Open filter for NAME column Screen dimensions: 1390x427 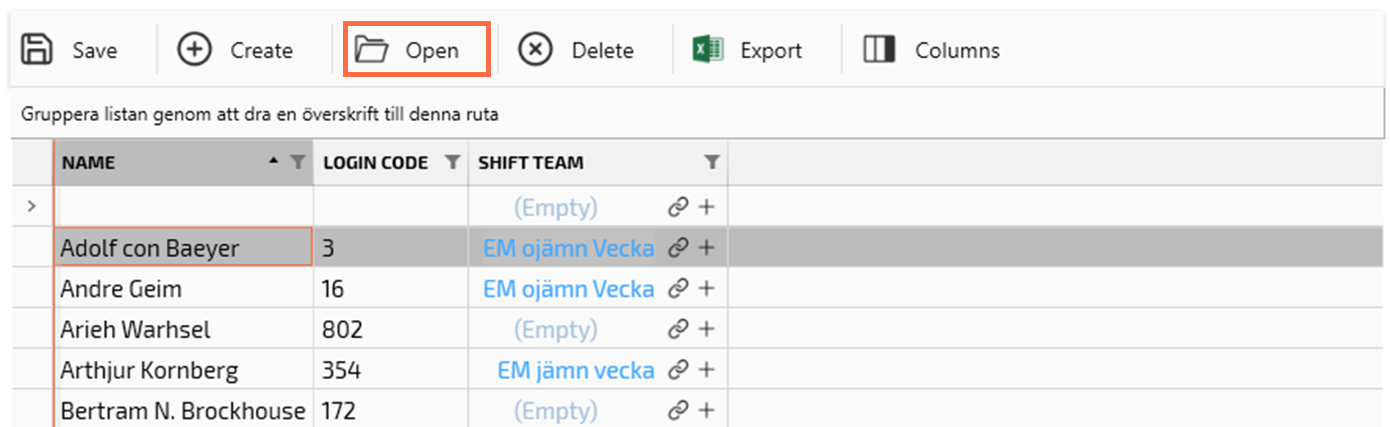[297, 162]
